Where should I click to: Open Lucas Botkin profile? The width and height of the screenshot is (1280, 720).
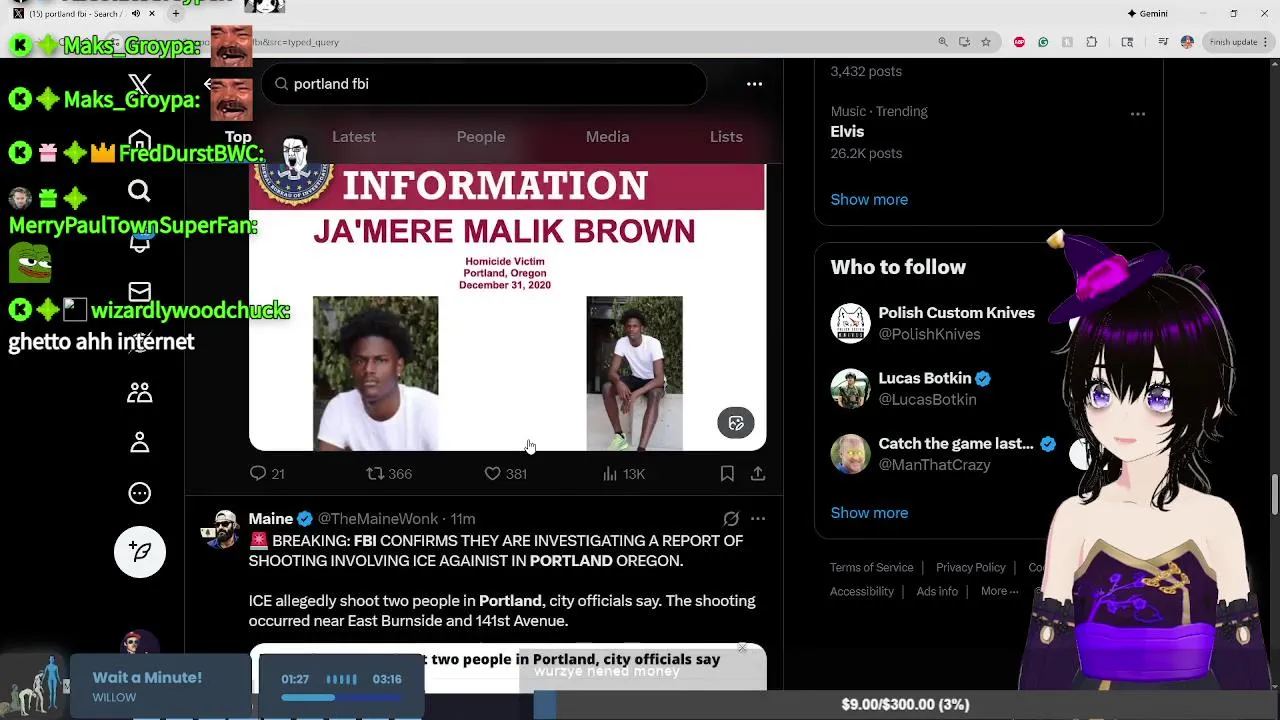pos(925,378)
